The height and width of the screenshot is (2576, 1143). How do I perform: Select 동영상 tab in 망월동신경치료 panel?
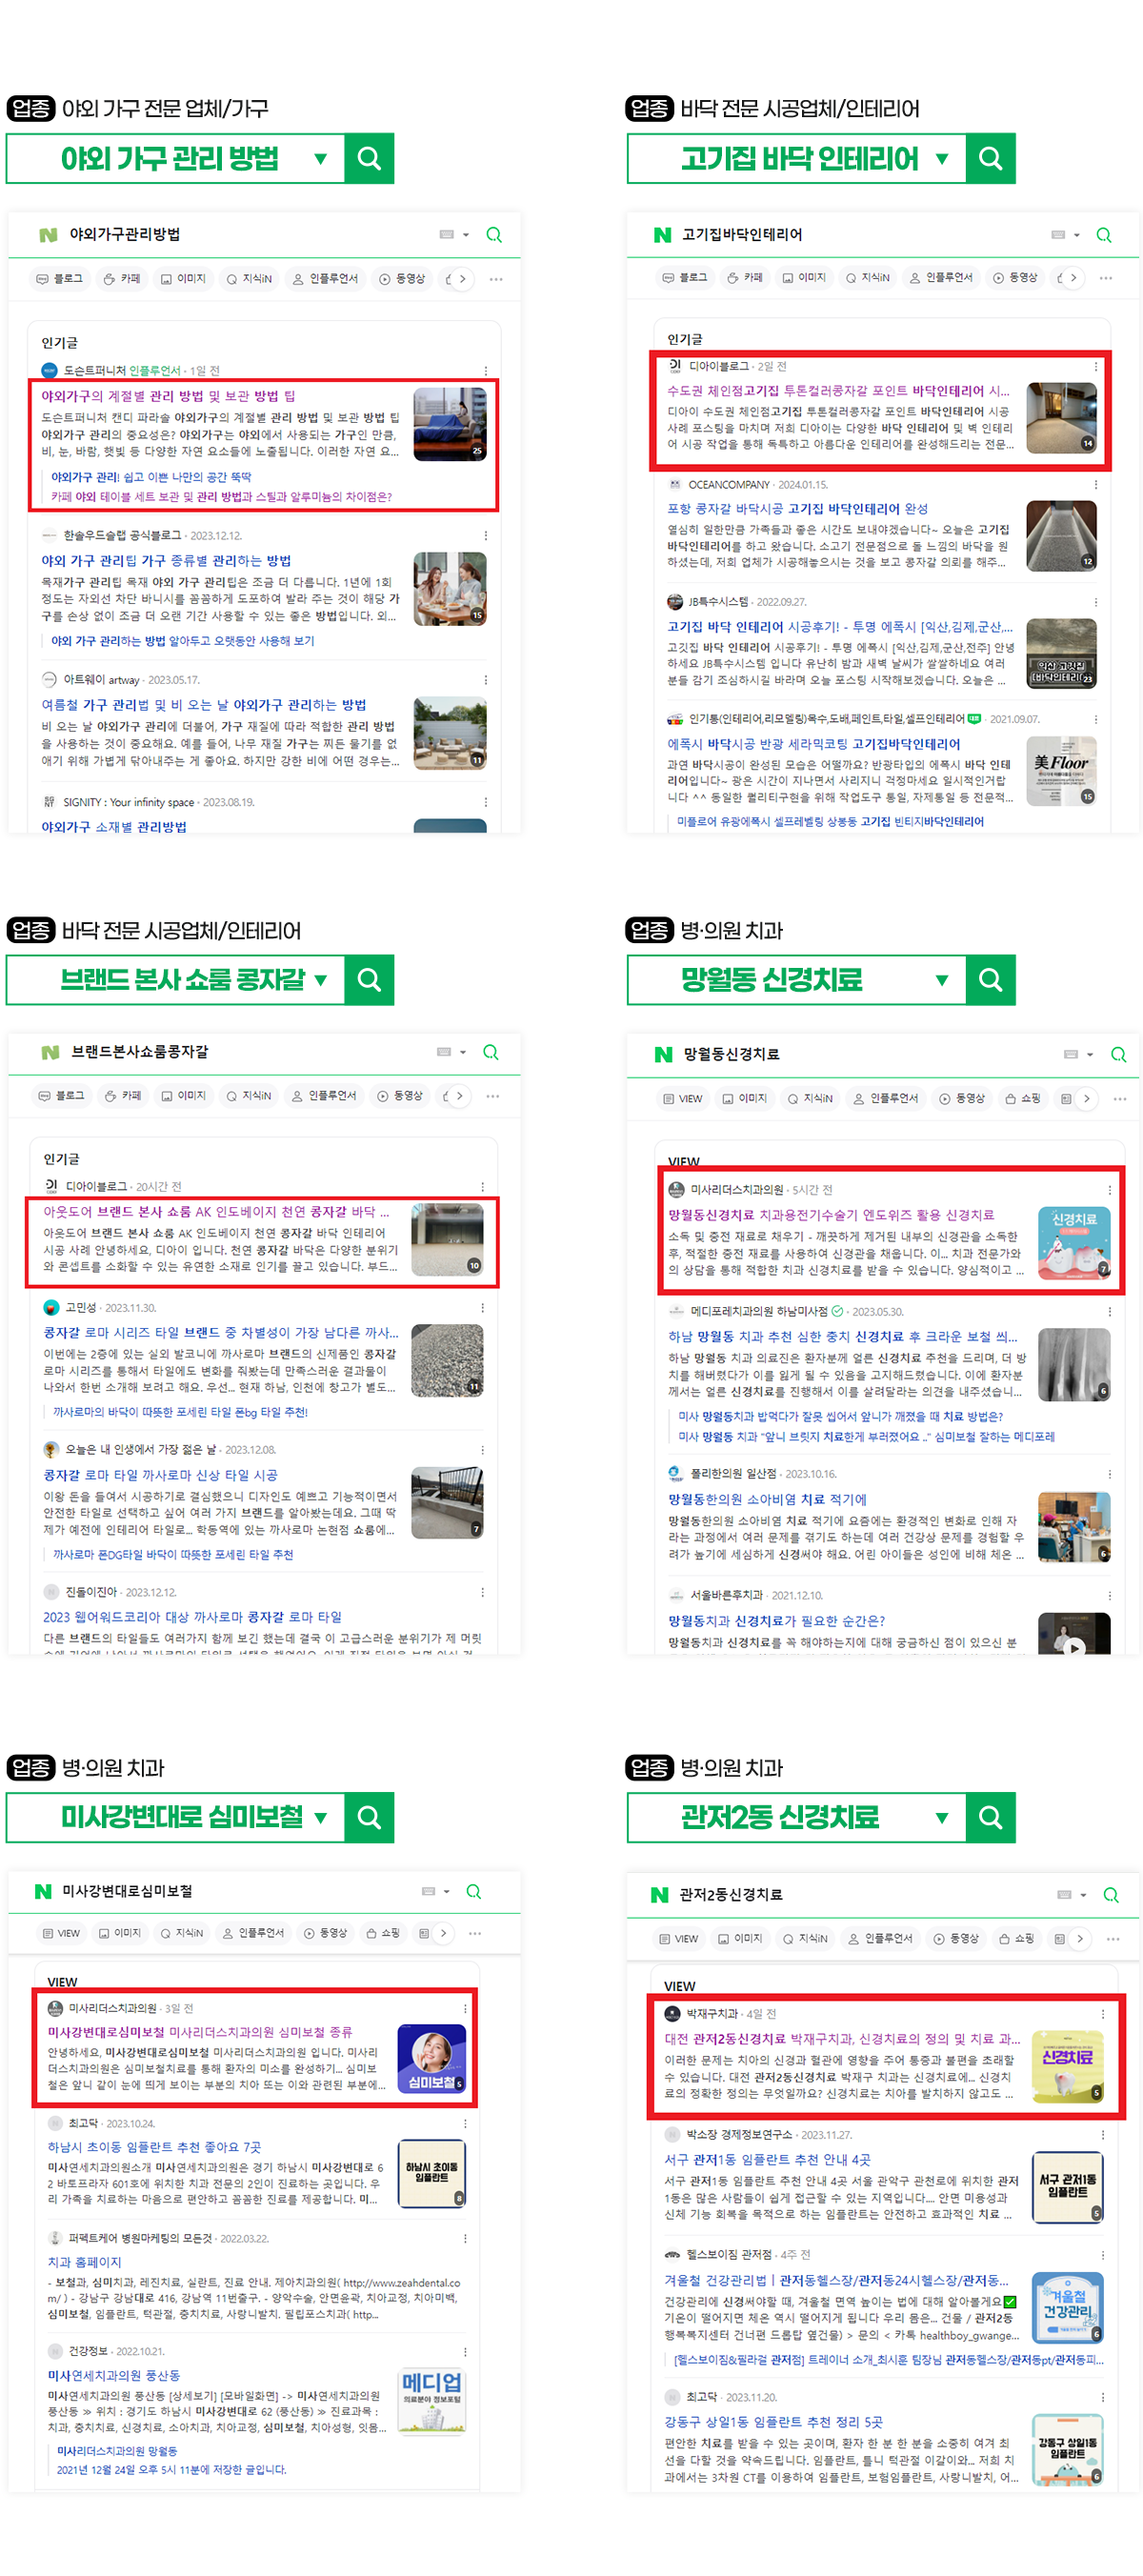click(x=962, y=1098)
